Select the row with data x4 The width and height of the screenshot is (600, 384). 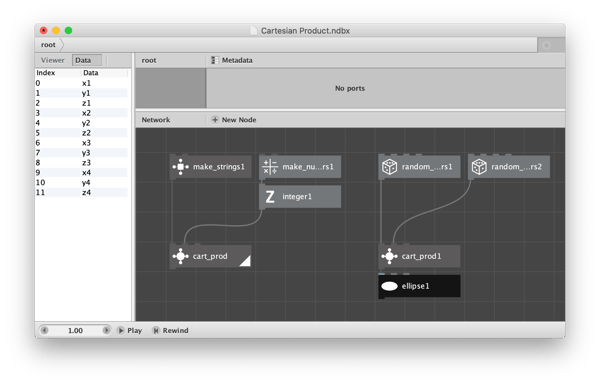82,172
